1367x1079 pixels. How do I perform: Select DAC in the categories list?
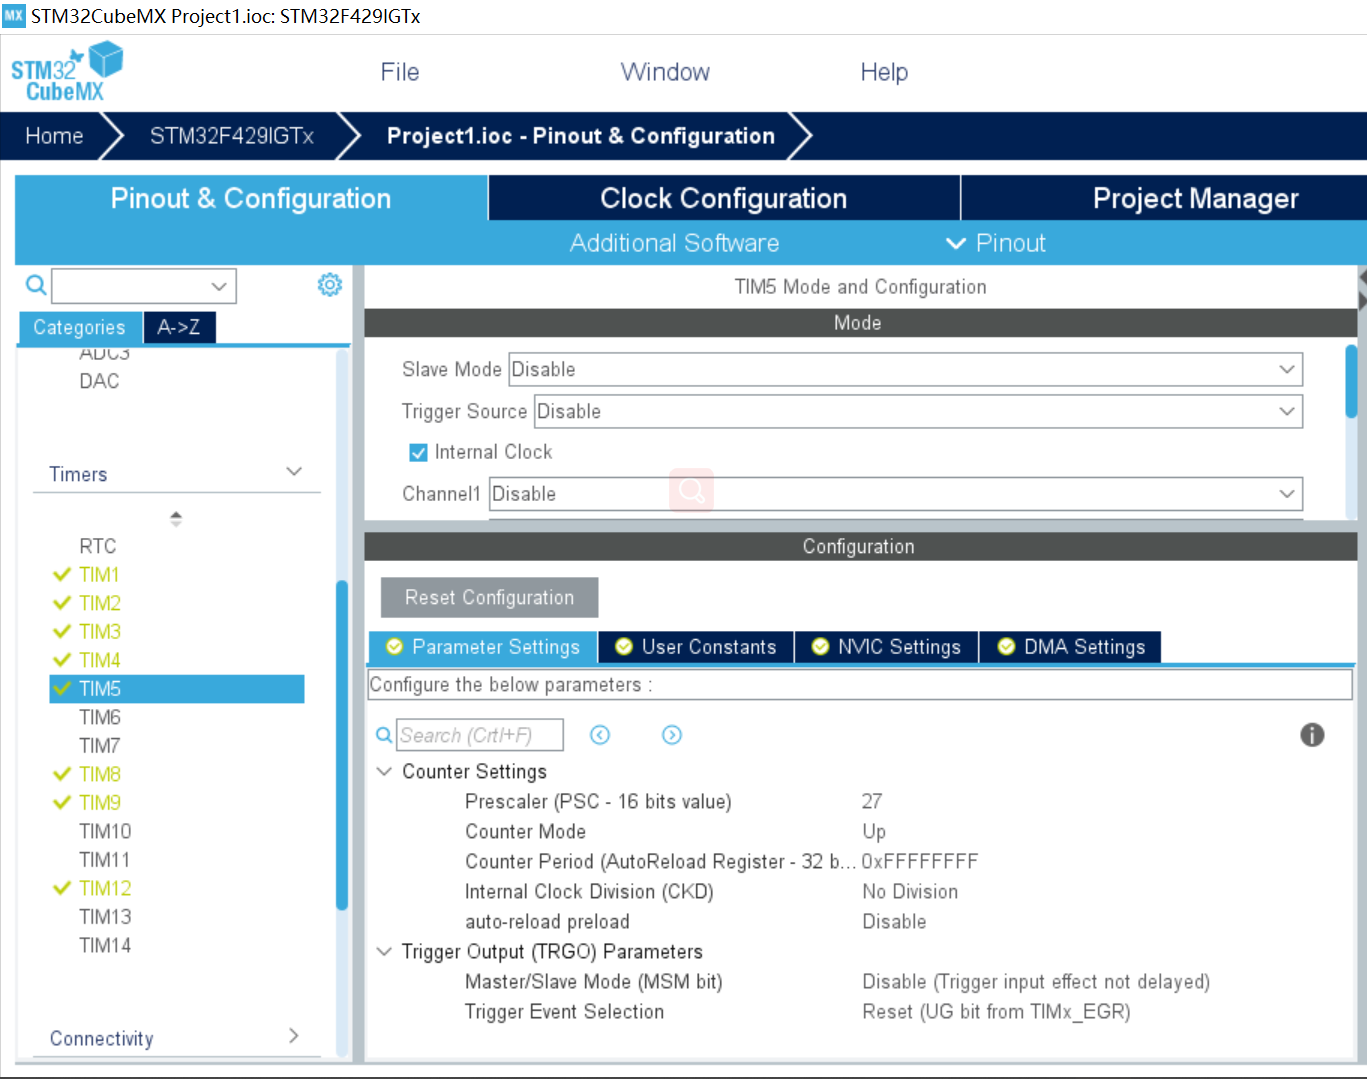pyautogui.click(x=99, y=381)
